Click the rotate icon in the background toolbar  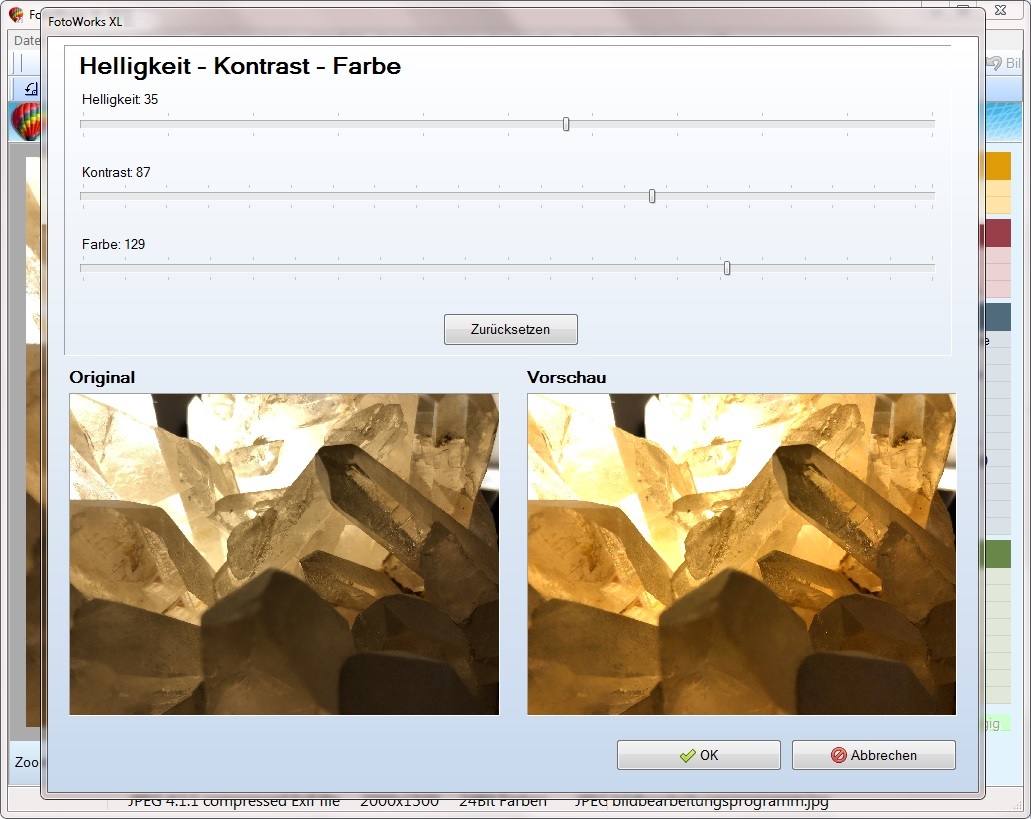click(x=30, y=88)
